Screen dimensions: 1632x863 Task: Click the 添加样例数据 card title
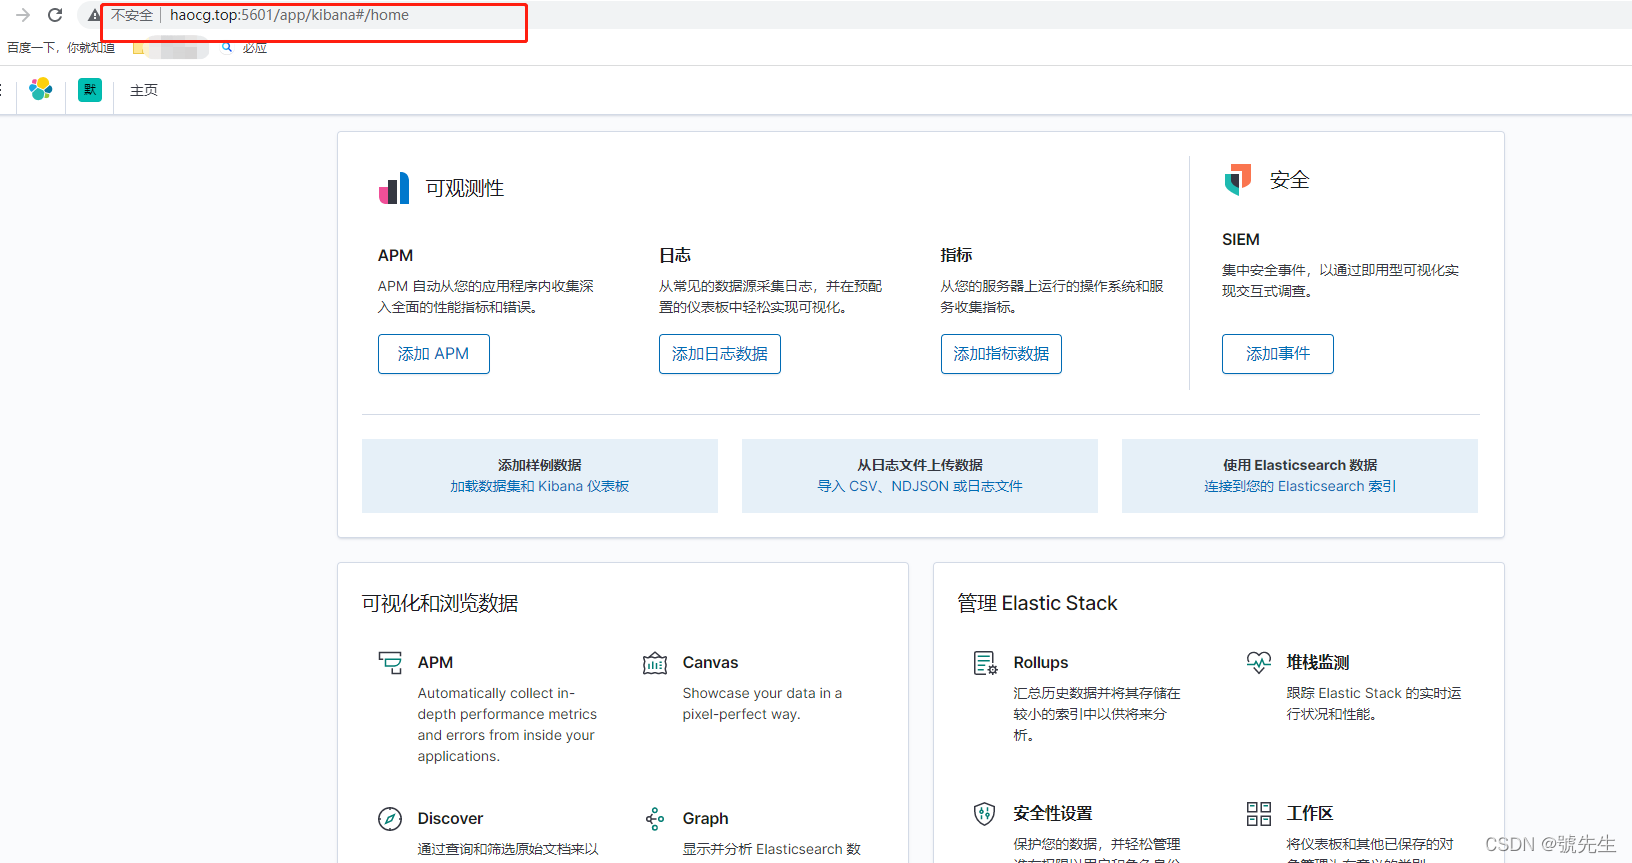[540, 465]
